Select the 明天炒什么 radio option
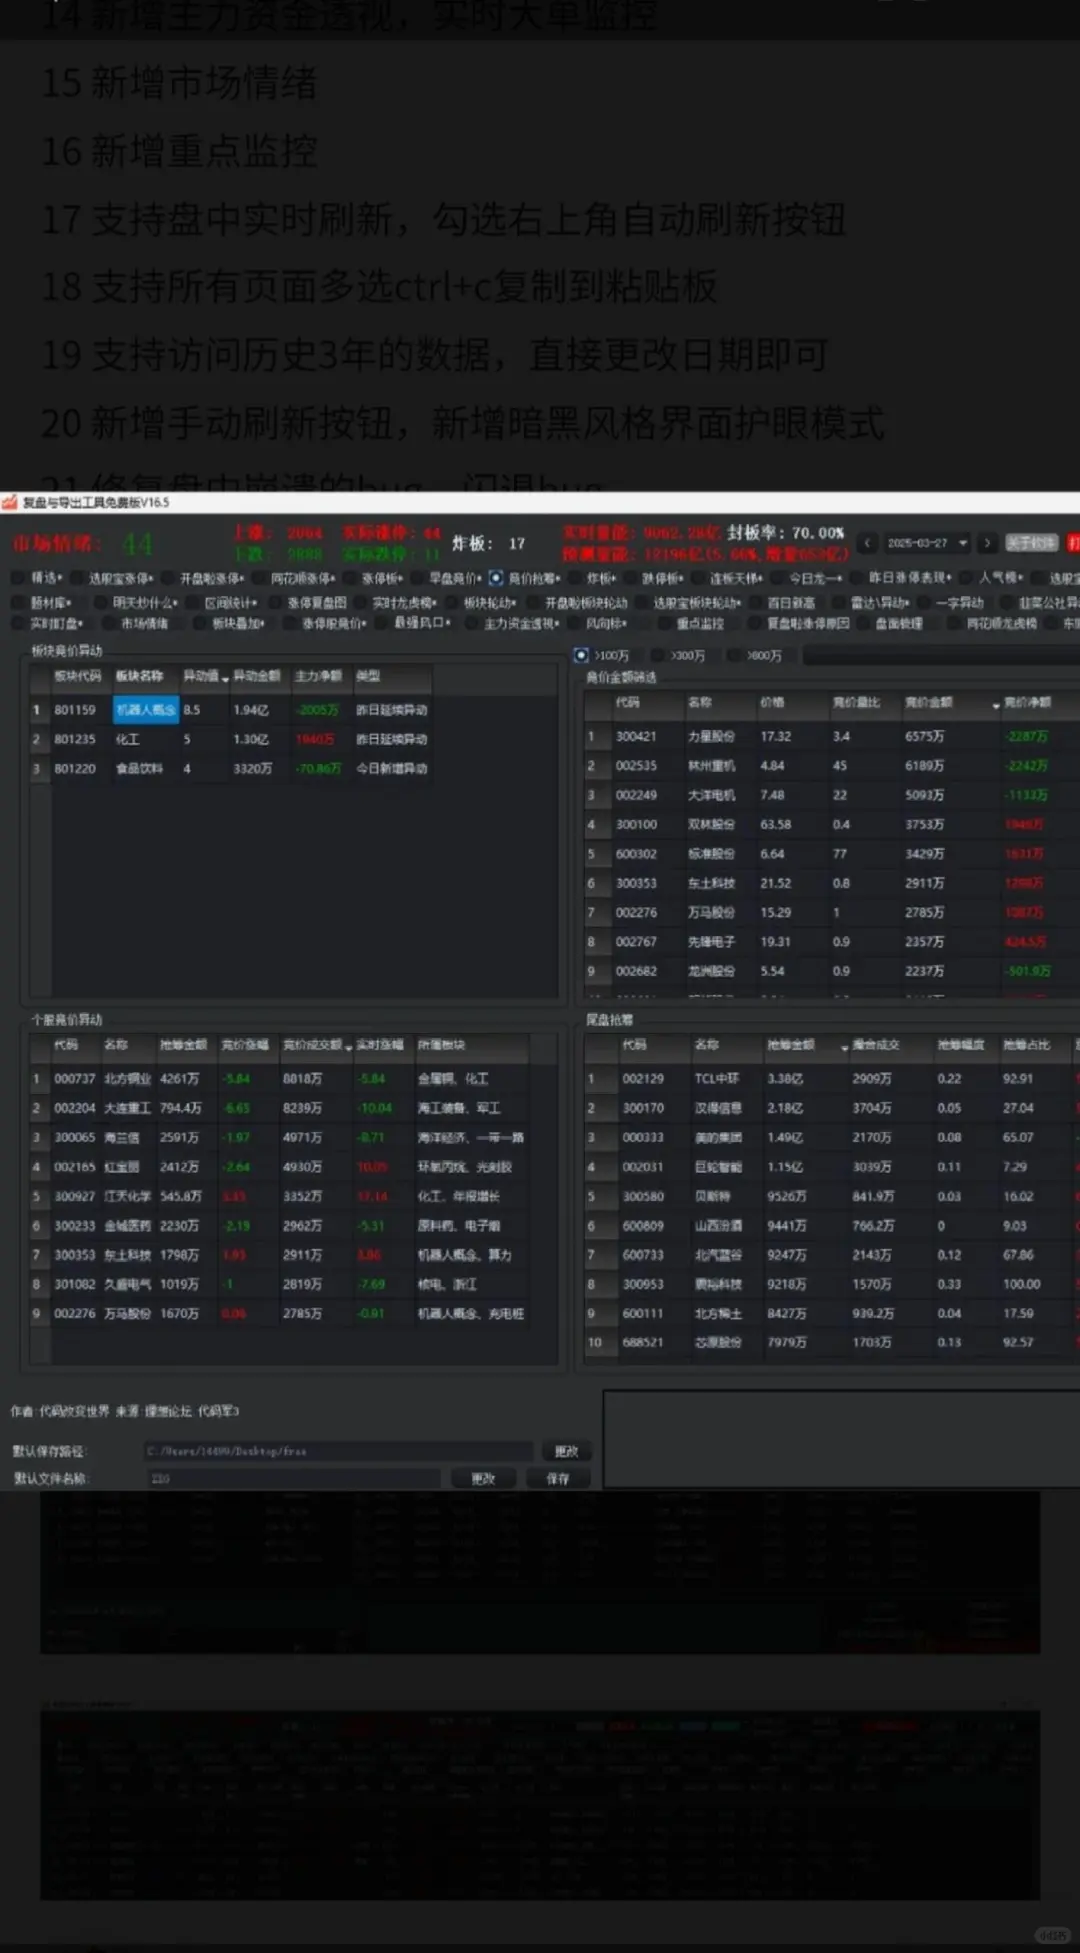 tap(137, 602)
